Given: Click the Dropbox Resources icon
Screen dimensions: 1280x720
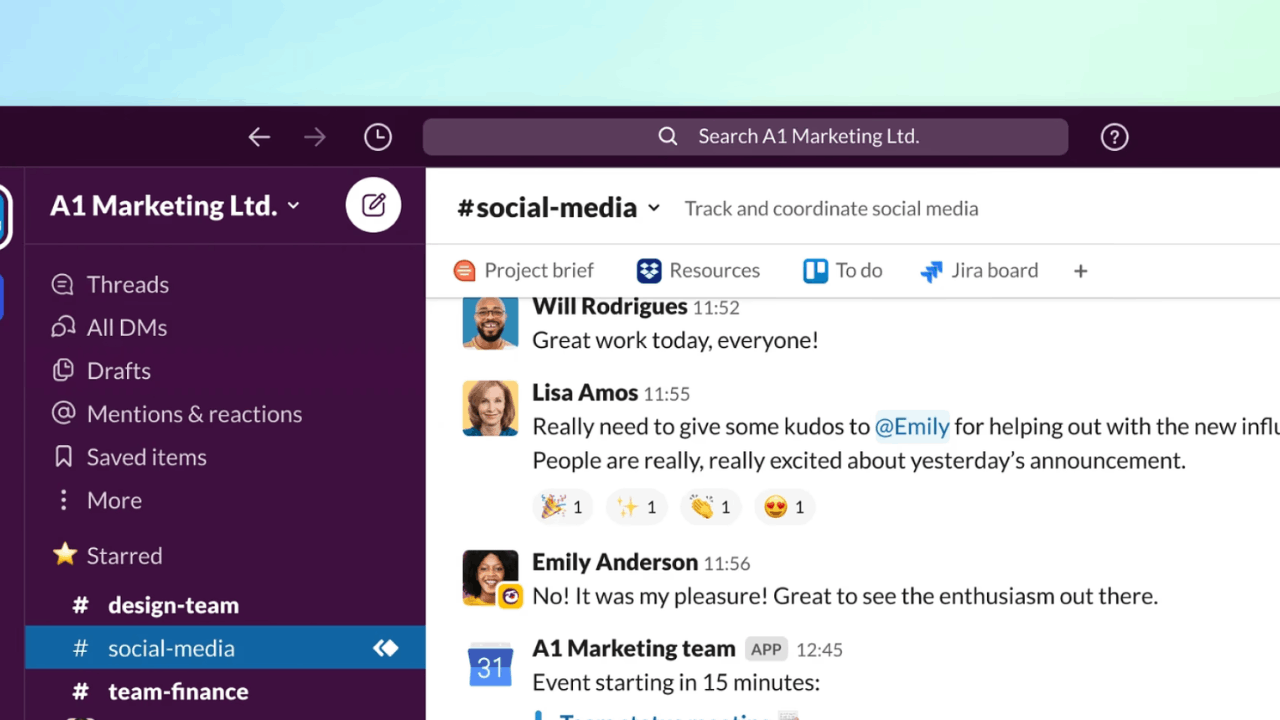Looking at the screenshot, I should pyautogui.click(x=649, y=271).
